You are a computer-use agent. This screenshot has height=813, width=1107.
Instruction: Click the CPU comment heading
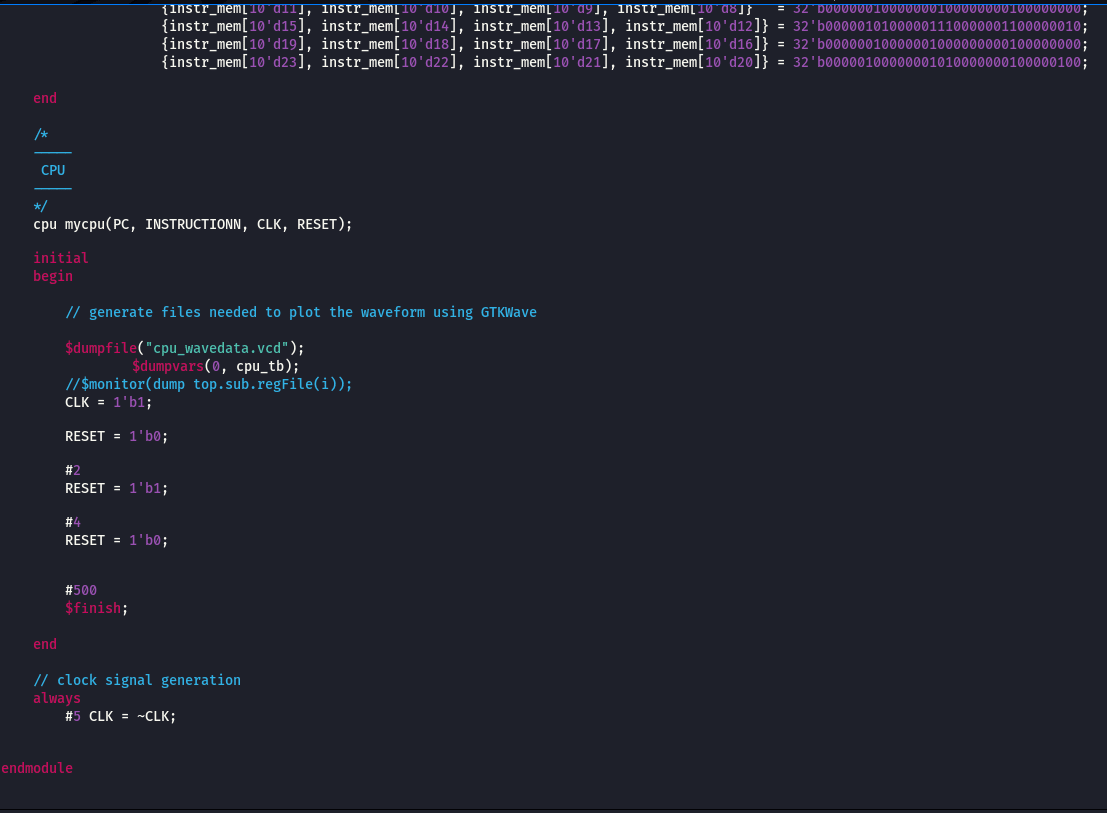tap(53, 170)
